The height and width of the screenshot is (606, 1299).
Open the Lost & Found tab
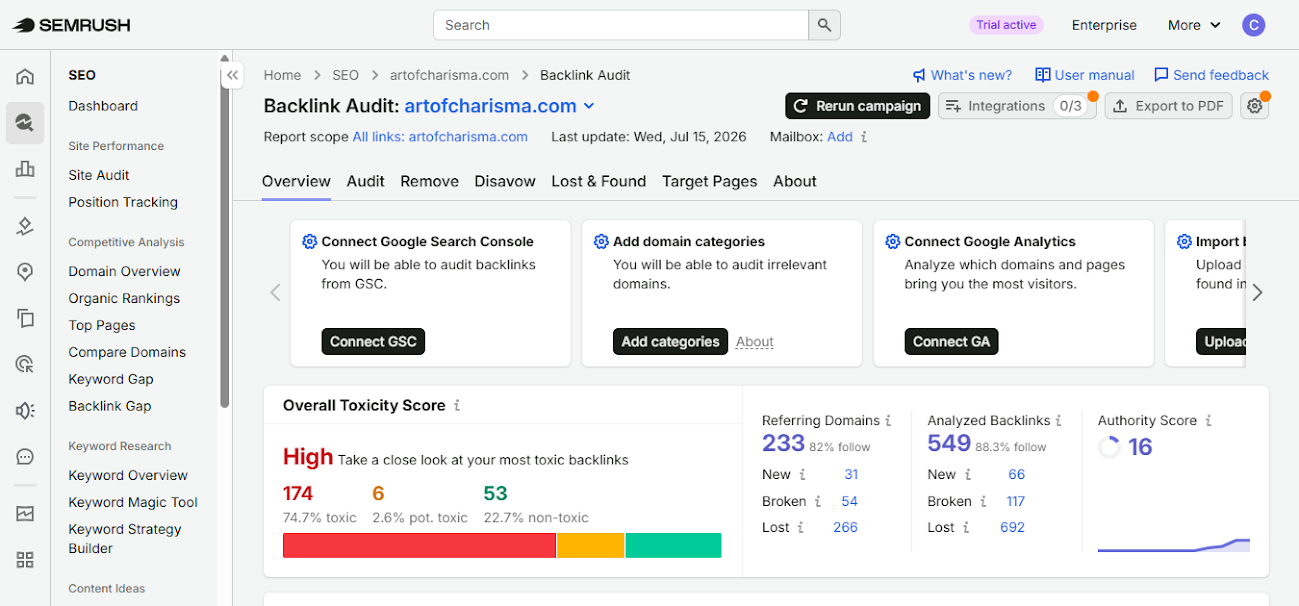click(599, 181)
